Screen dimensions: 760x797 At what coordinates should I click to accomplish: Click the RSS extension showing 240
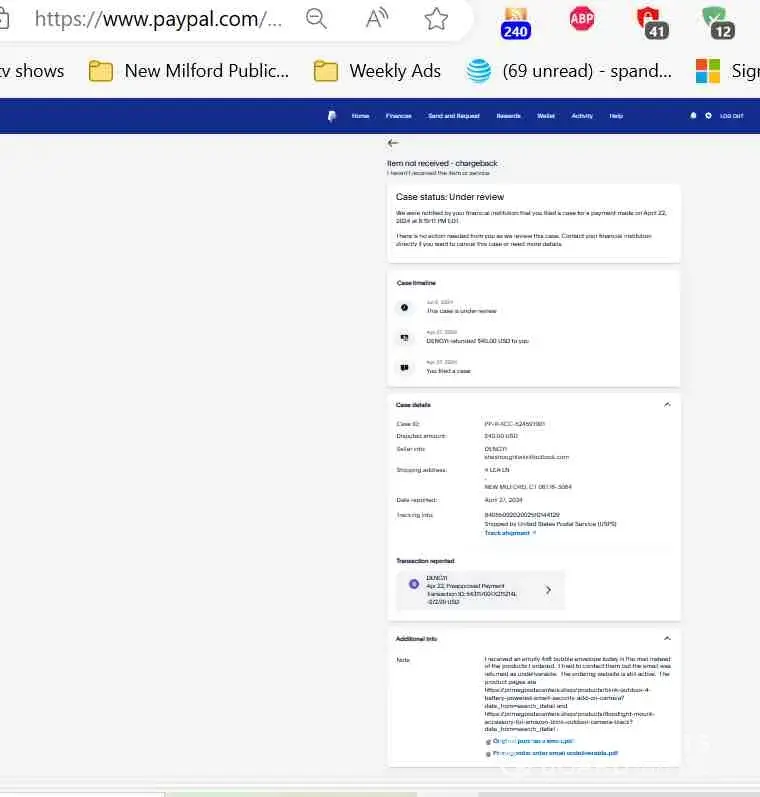pos(515,20)
